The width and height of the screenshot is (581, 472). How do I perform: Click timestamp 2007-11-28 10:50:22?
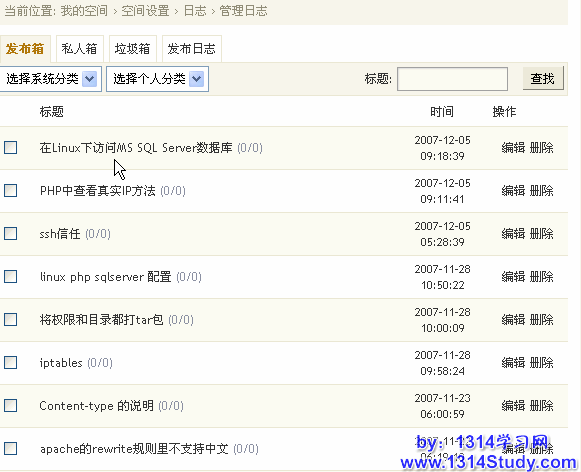coord(442,277)
